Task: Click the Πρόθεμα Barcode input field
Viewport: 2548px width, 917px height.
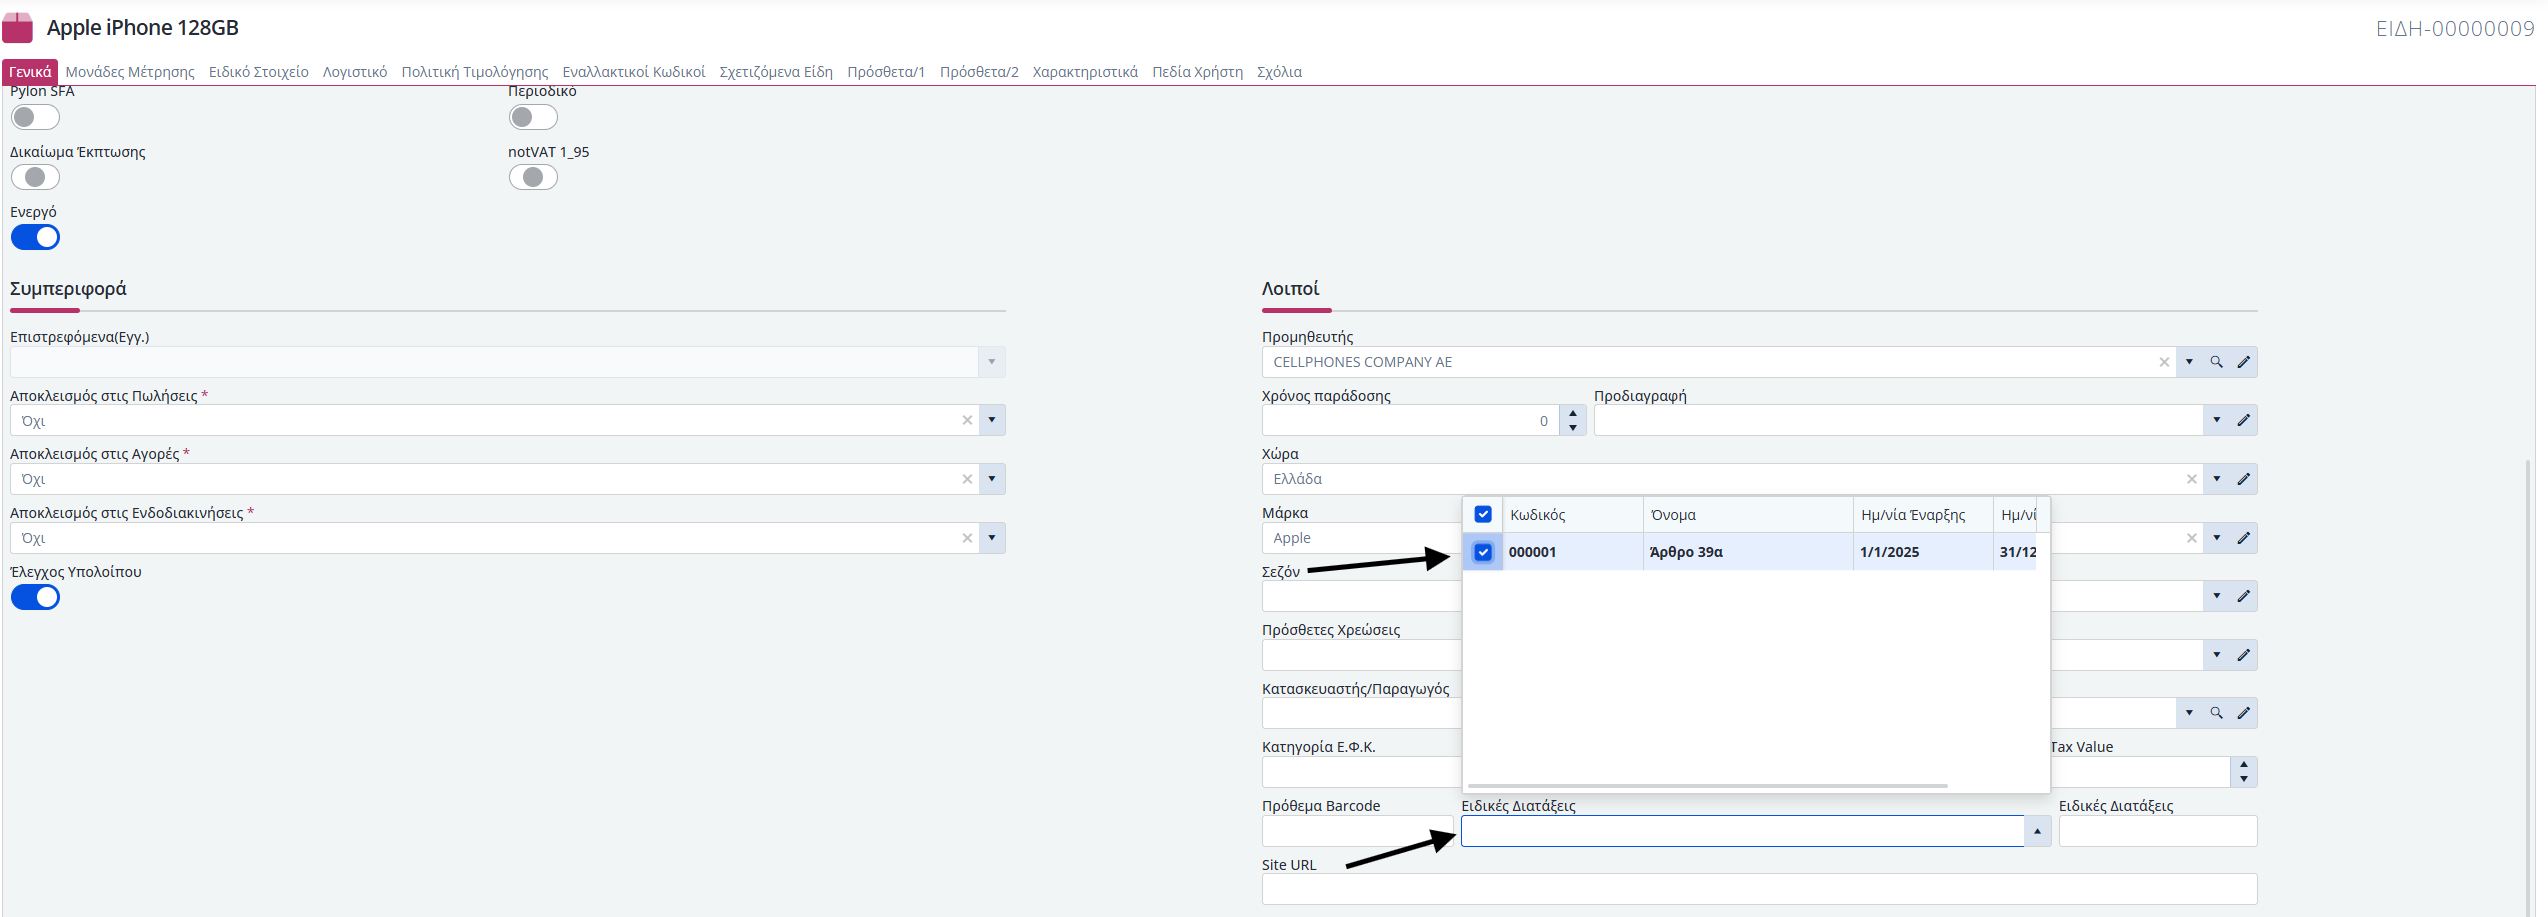Action: 1358,831
